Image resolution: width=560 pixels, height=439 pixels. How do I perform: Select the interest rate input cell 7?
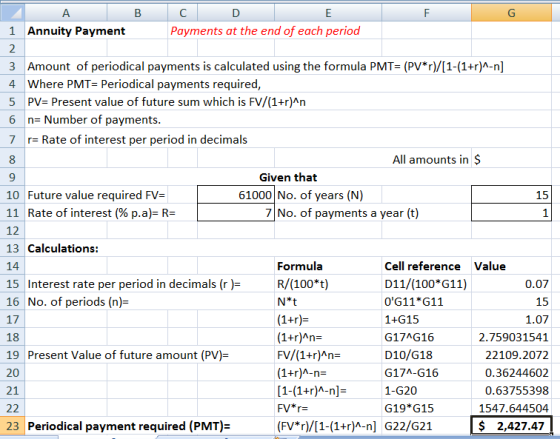tap(236, 213)
